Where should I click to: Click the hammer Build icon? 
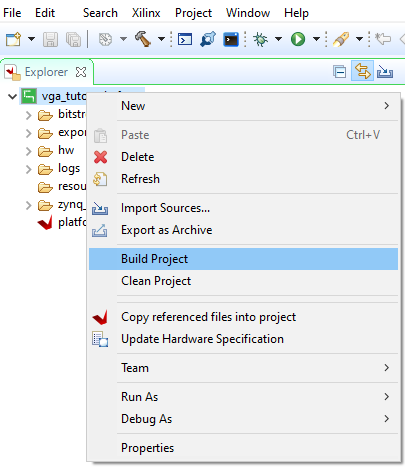[x=143, y=39]
